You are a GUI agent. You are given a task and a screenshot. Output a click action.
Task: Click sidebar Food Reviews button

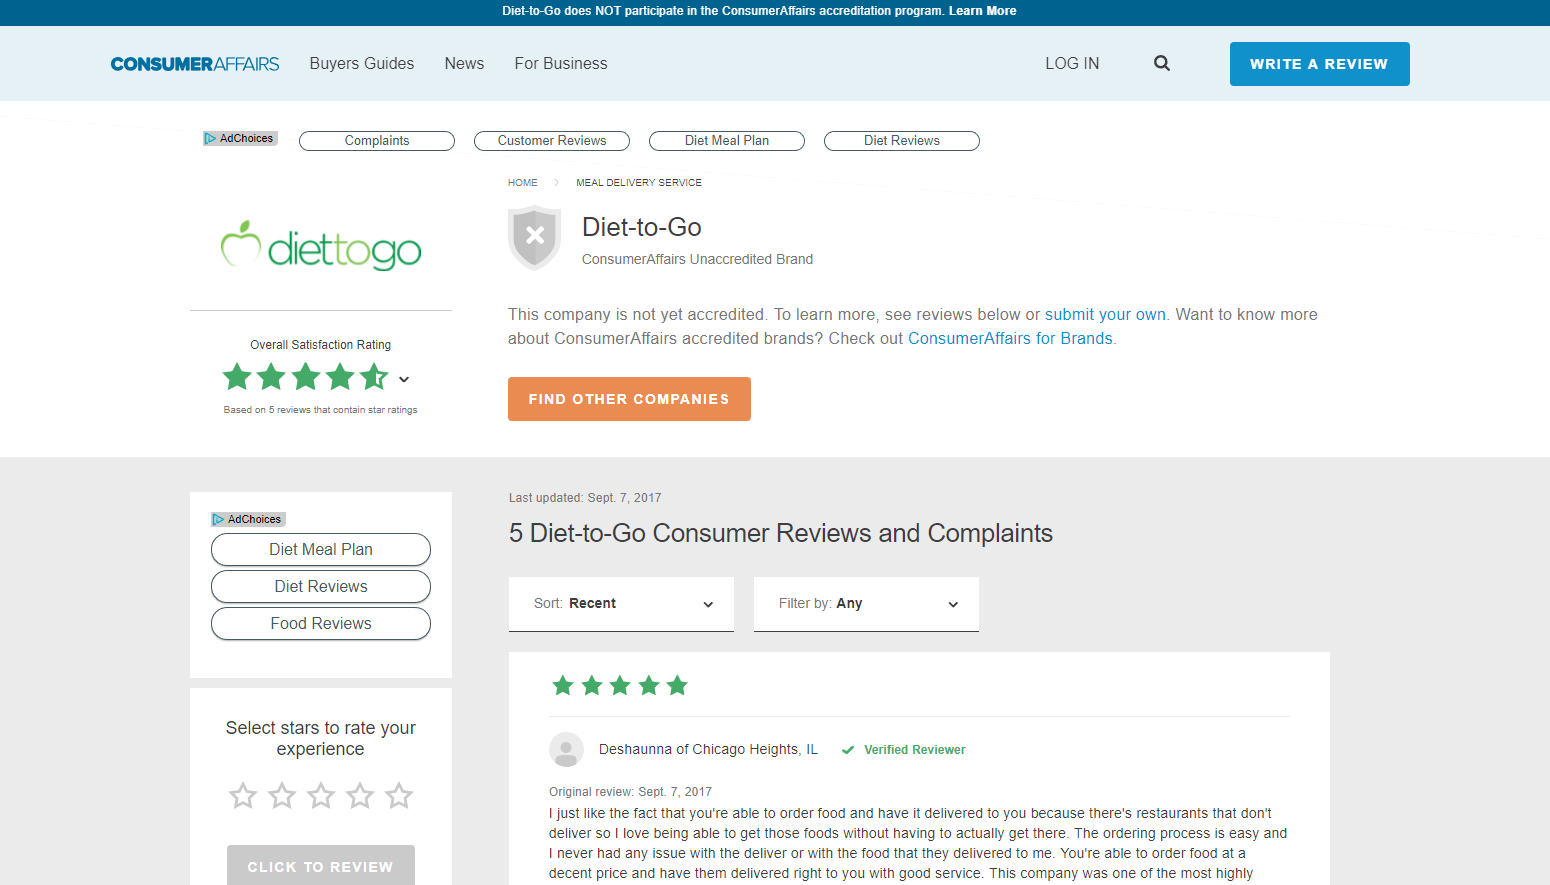pyautogui.click(x=321, y=624)
